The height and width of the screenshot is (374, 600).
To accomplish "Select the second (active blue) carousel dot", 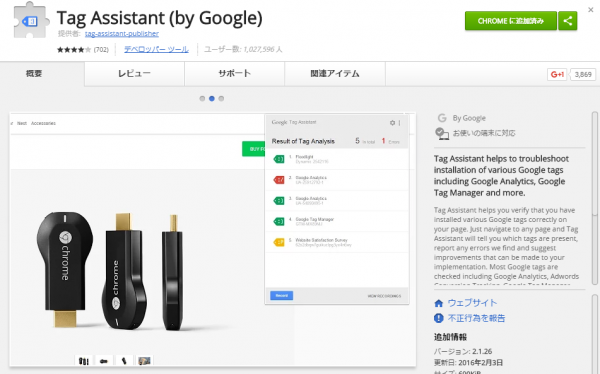I will 212,98.
